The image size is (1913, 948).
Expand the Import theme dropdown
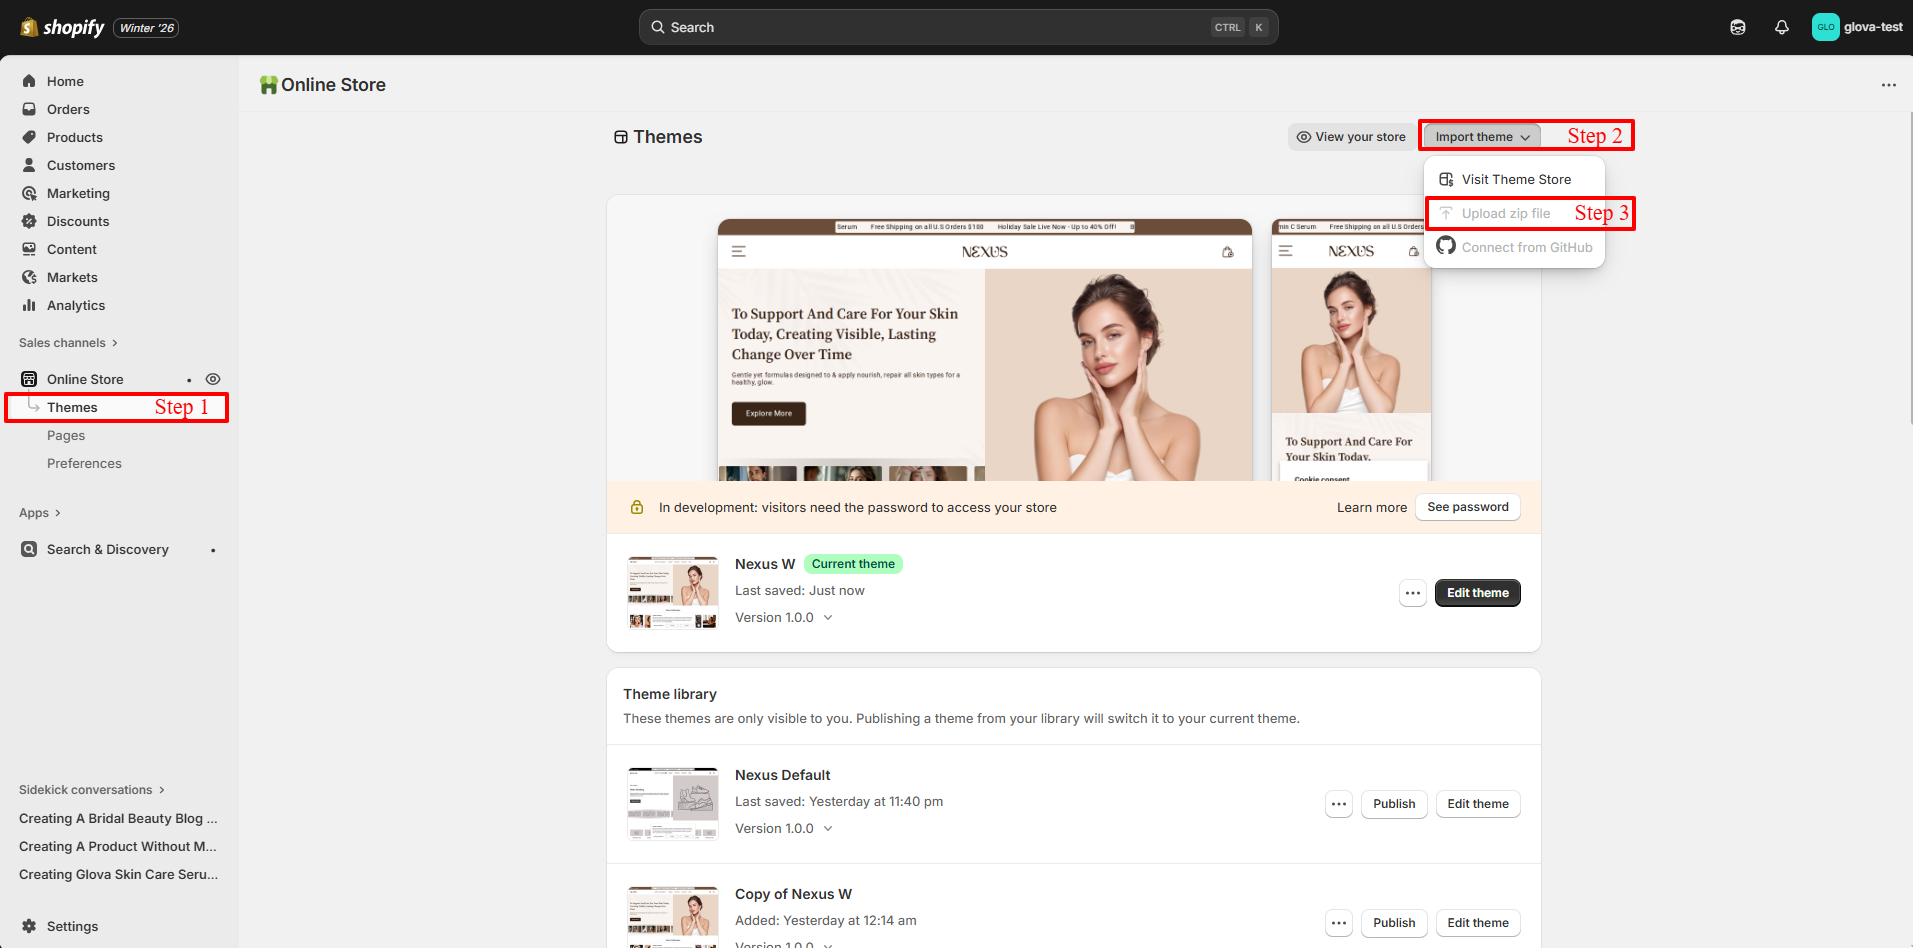point(1482,137)
